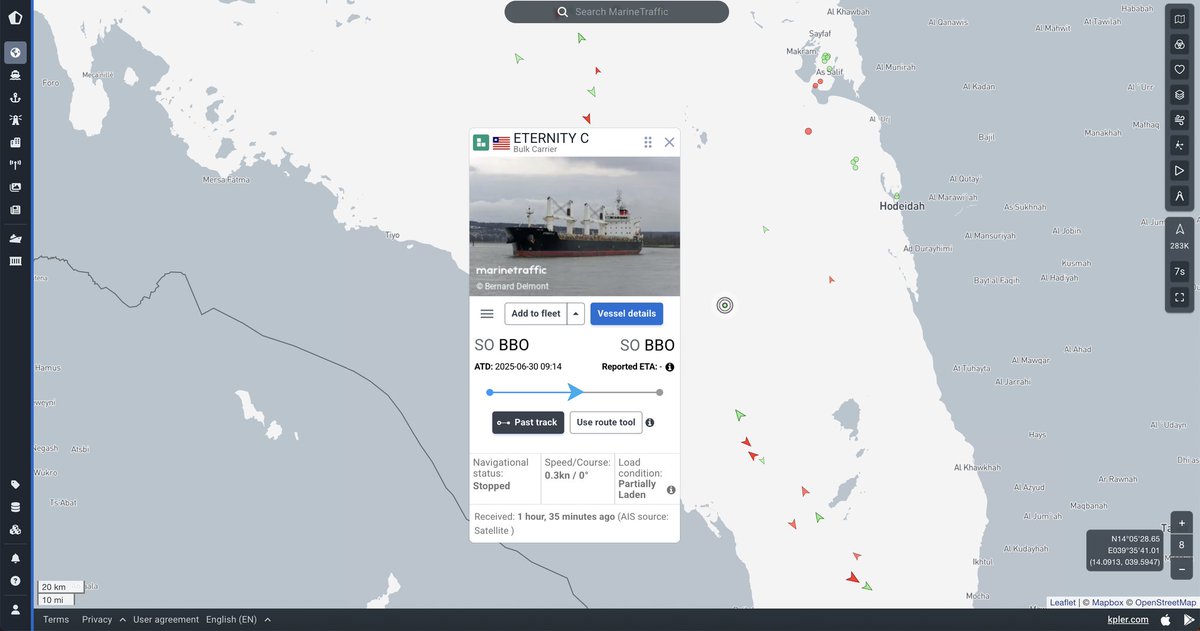The height and width of the screenshot is (631, 1200).
Task: Open the News icon in sidebar
Action: click(x=15, y=210)
